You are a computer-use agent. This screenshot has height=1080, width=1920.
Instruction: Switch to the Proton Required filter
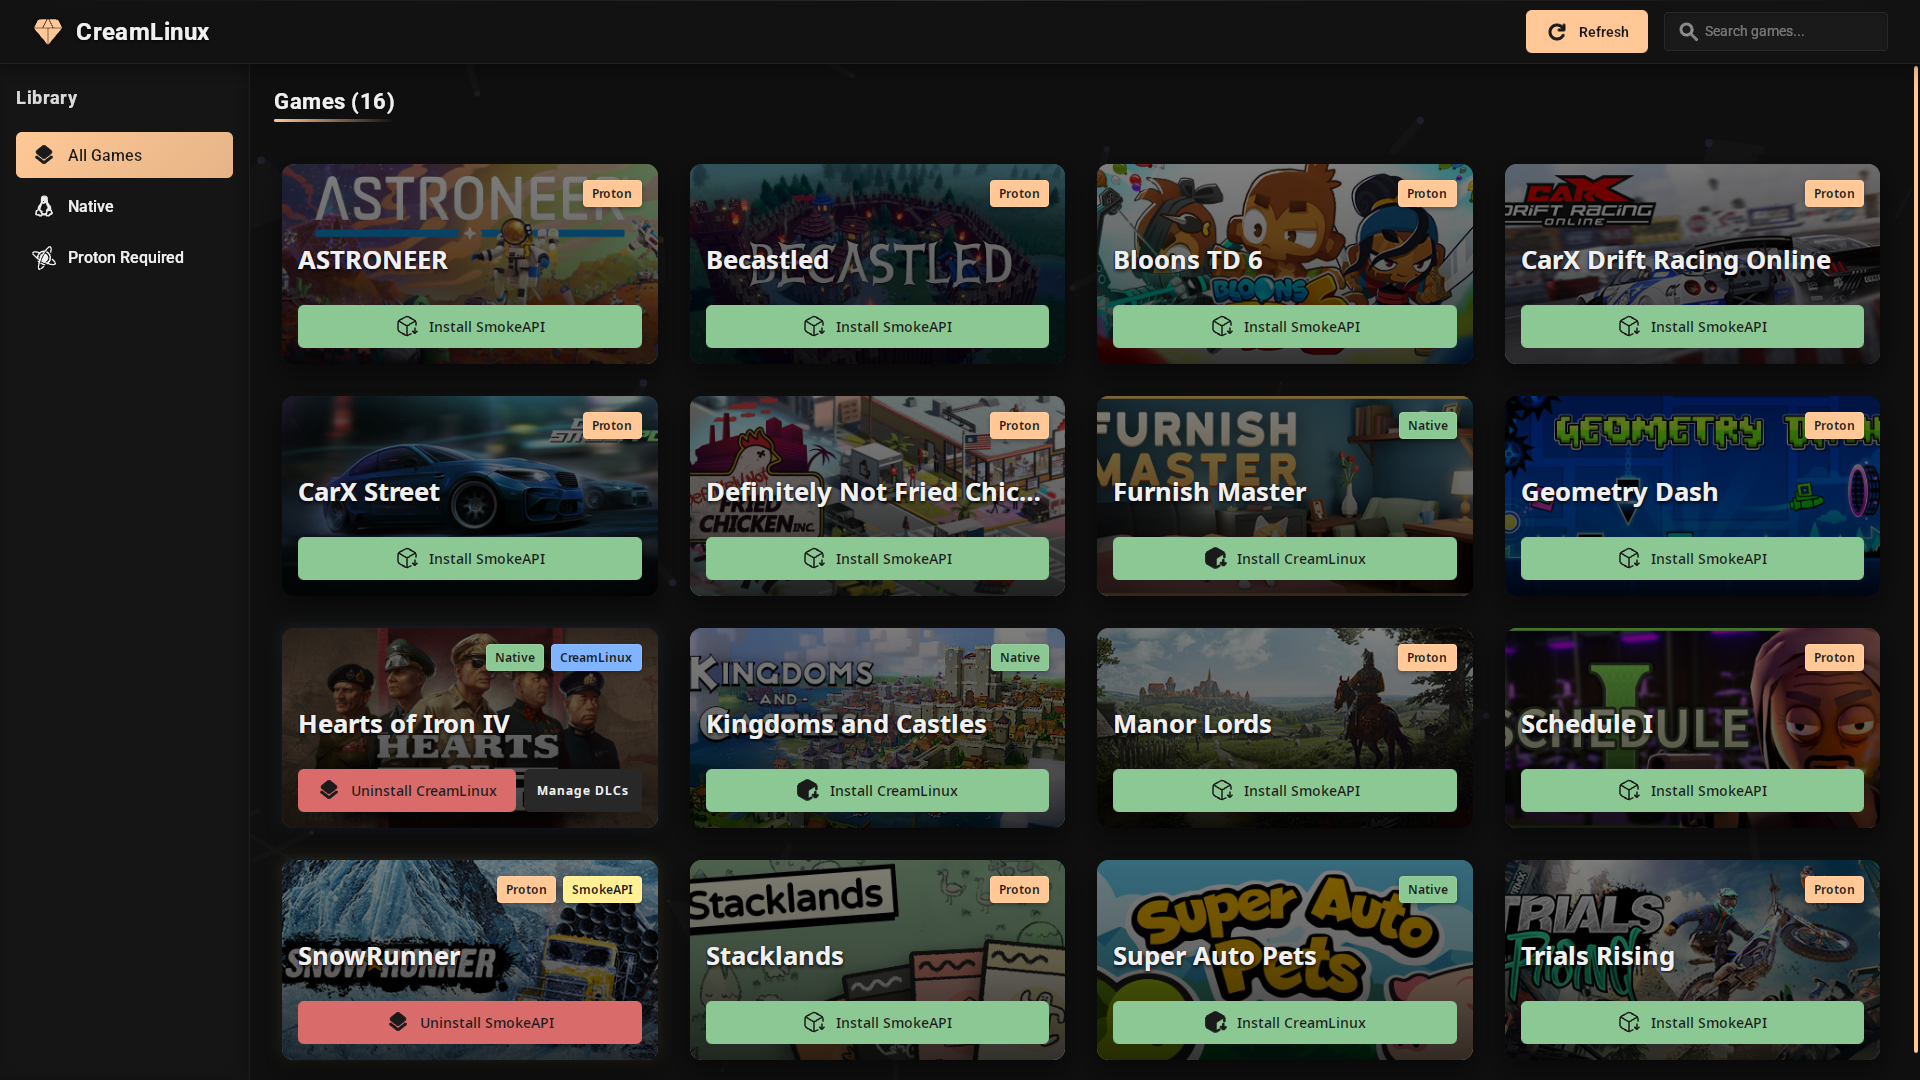(x=125, y=257)
